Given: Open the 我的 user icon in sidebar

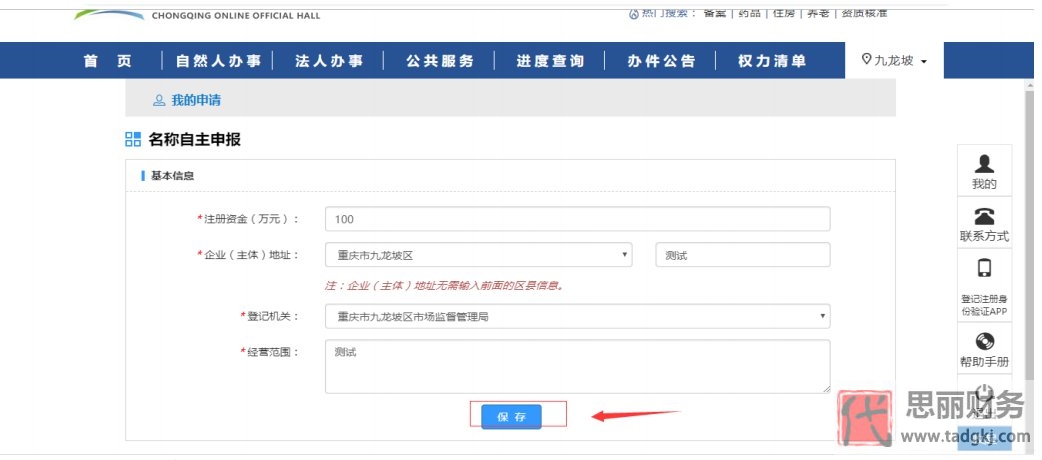Looking at the screenshot, I should pos(984,165).
